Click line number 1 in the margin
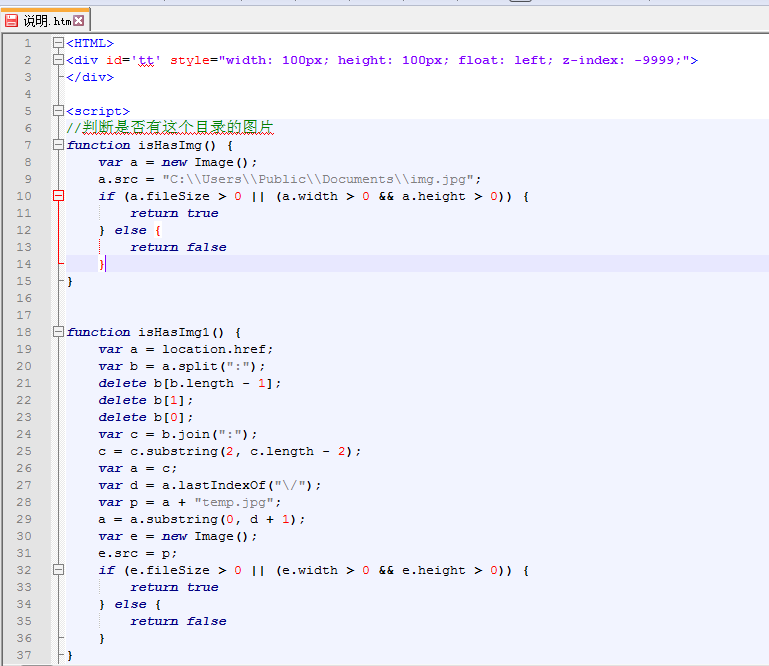 pyautogui.click(x=27, y=43)
